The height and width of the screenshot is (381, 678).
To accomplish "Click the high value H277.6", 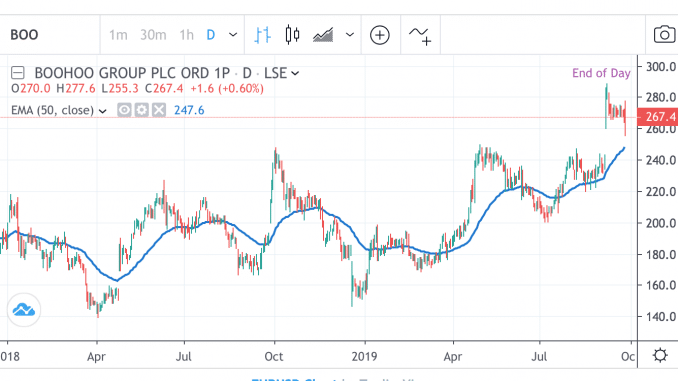I will tap(76, 89).
